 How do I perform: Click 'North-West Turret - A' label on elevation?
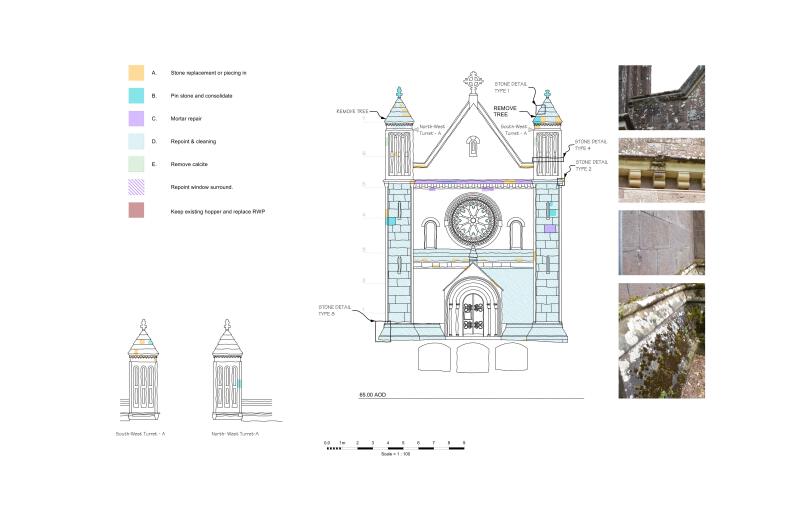click(x=432, y=130)
